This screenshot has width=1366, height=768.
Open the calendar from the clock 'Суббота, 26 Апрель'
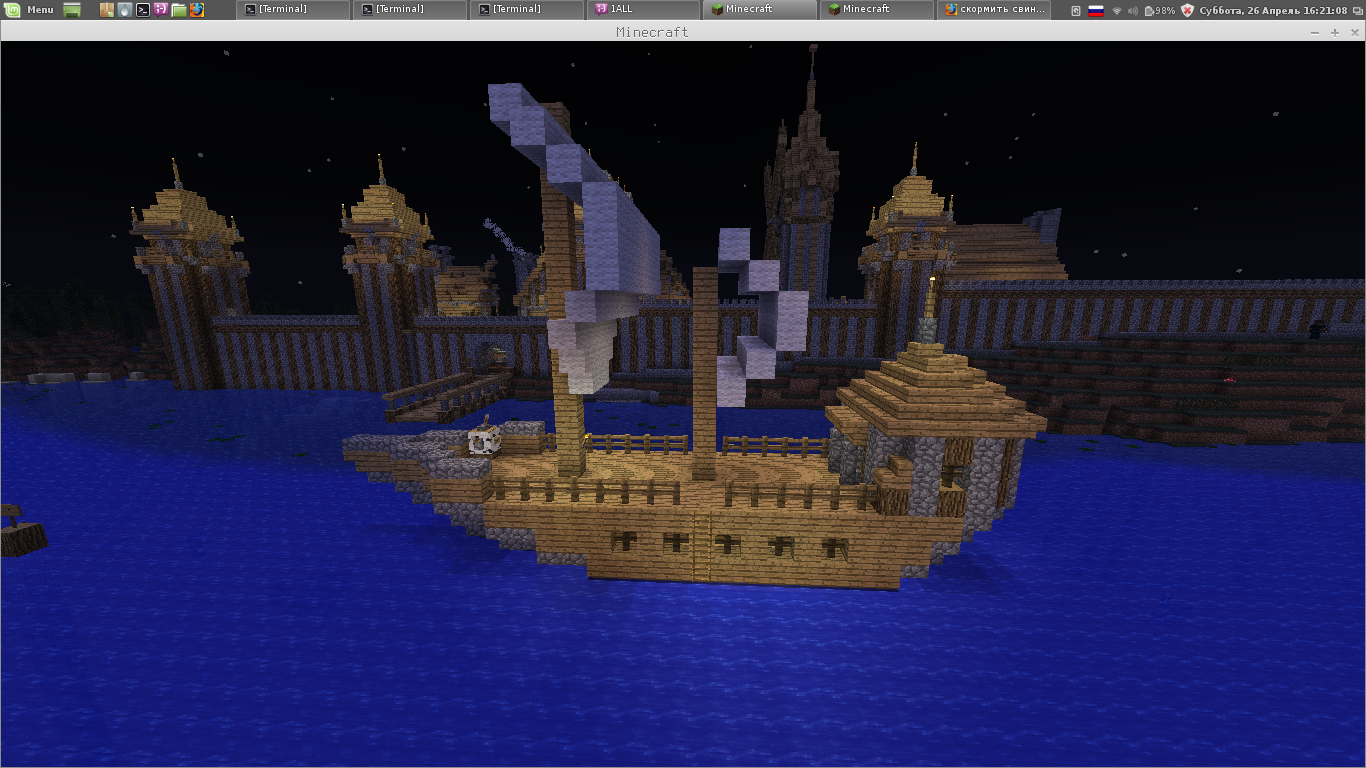[x=1273, y=10]
